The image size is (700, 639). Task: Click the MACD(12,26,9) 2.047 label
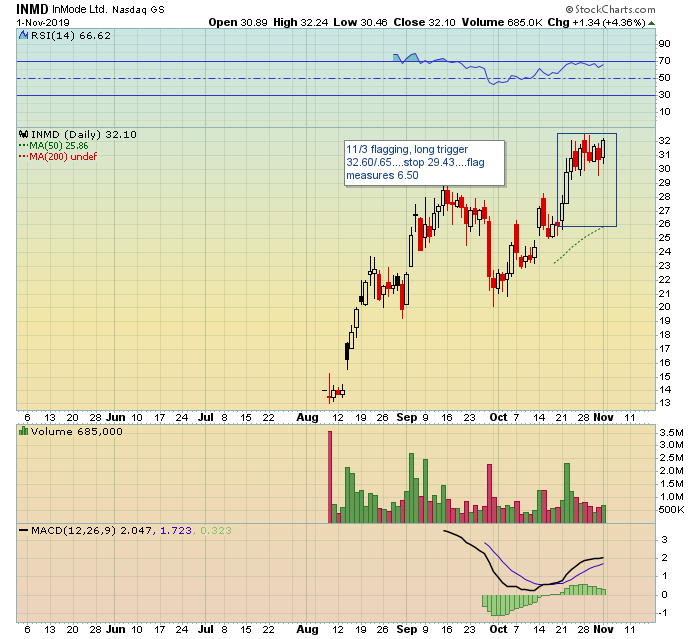(92, 530)
